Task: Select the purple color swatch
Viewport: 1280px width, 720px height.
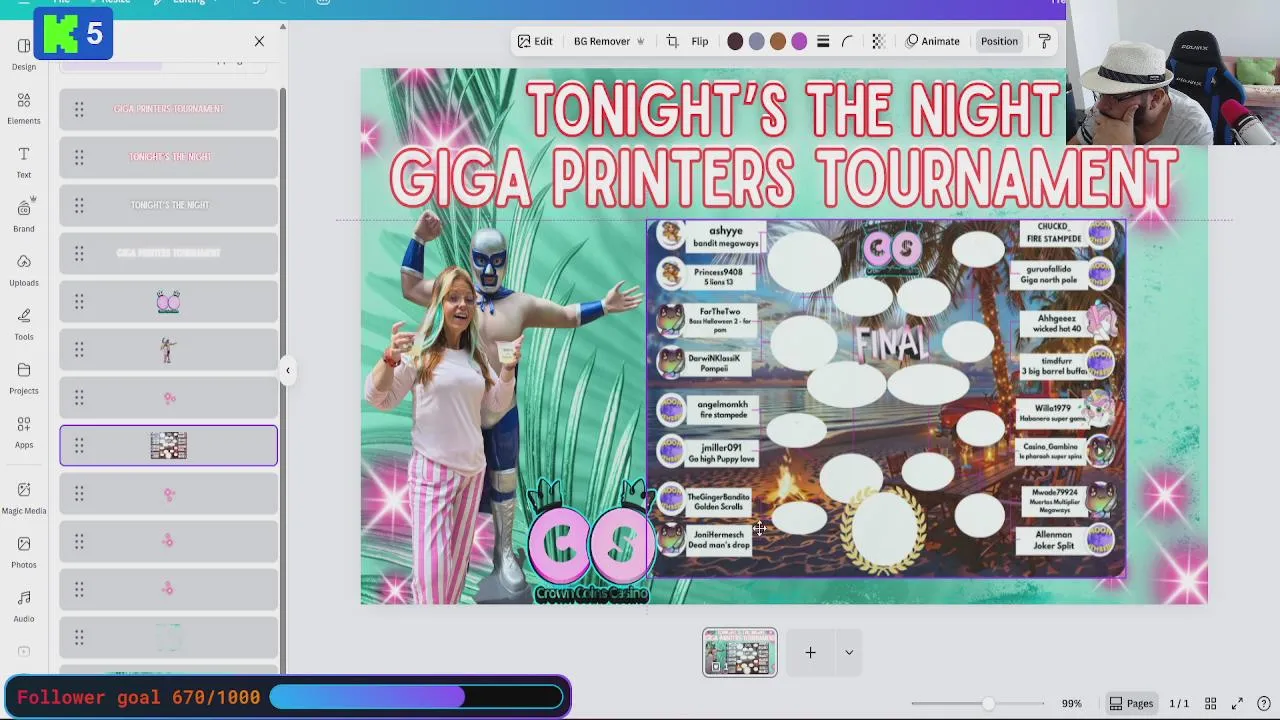Action: click(x=799, y=41)
